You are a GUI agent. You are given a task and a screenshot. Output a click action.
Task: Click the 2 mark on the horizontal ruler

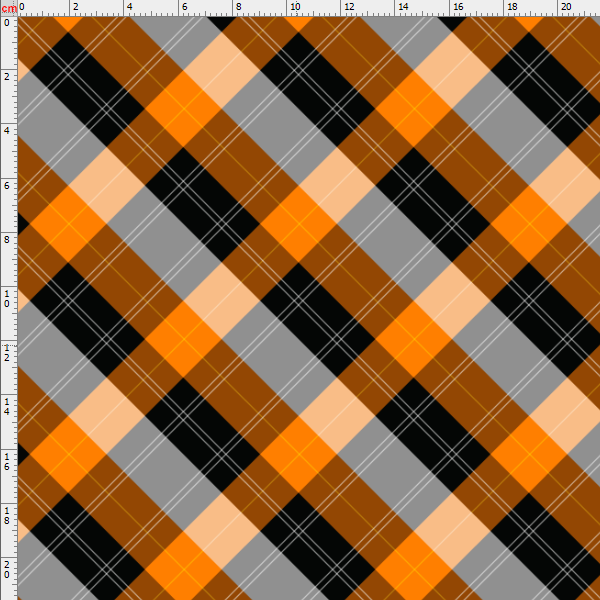point(76,7)
